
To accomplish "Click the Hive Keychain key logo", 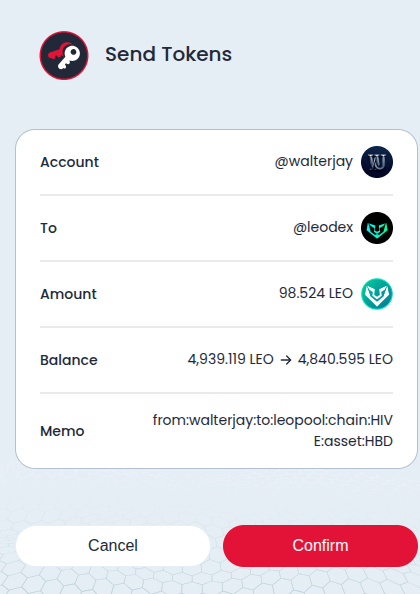I will pyautogui.click(x=64, y=55).
